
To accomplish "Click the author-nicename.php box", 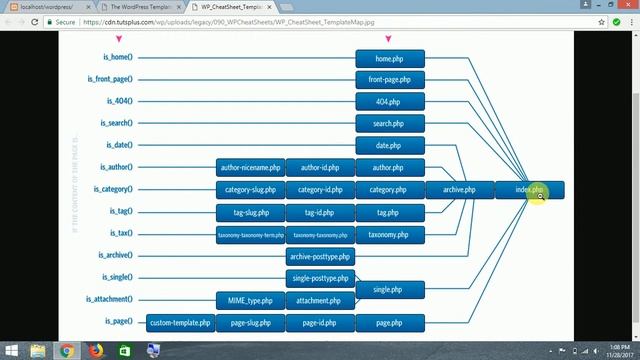I will coord(250,168).
